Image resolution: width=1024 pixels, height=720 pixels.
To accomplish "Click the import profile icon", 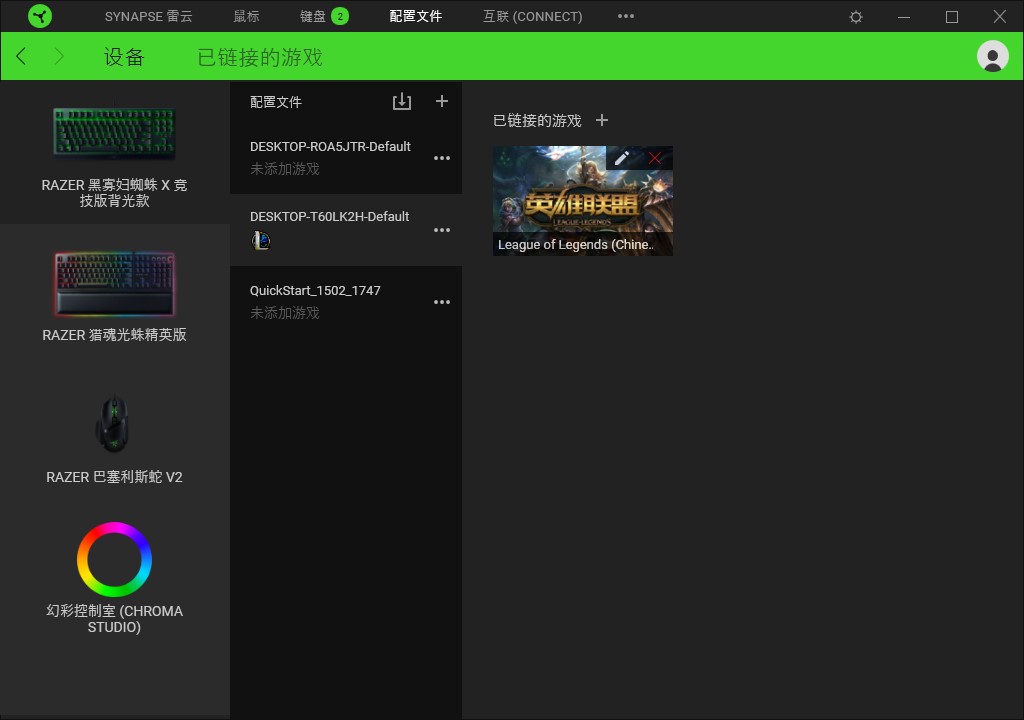I will (402, 101).
